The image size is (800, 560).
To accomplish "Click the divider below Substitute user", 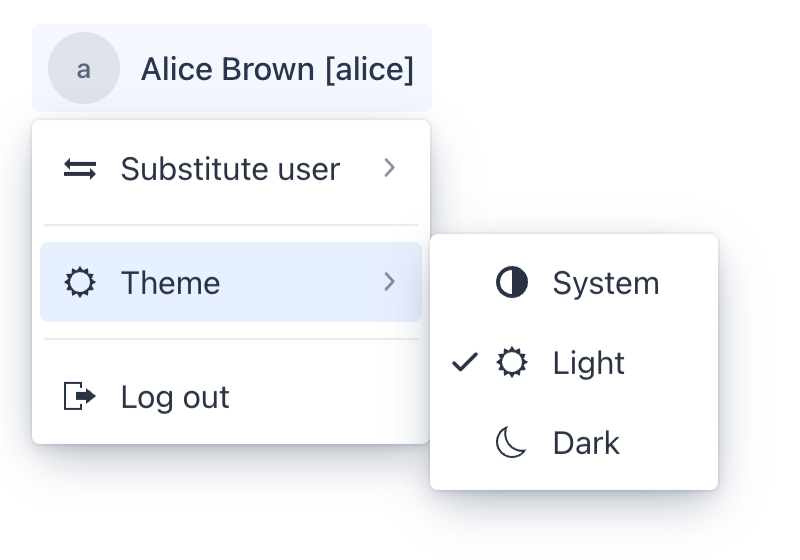I will [231, 225].
